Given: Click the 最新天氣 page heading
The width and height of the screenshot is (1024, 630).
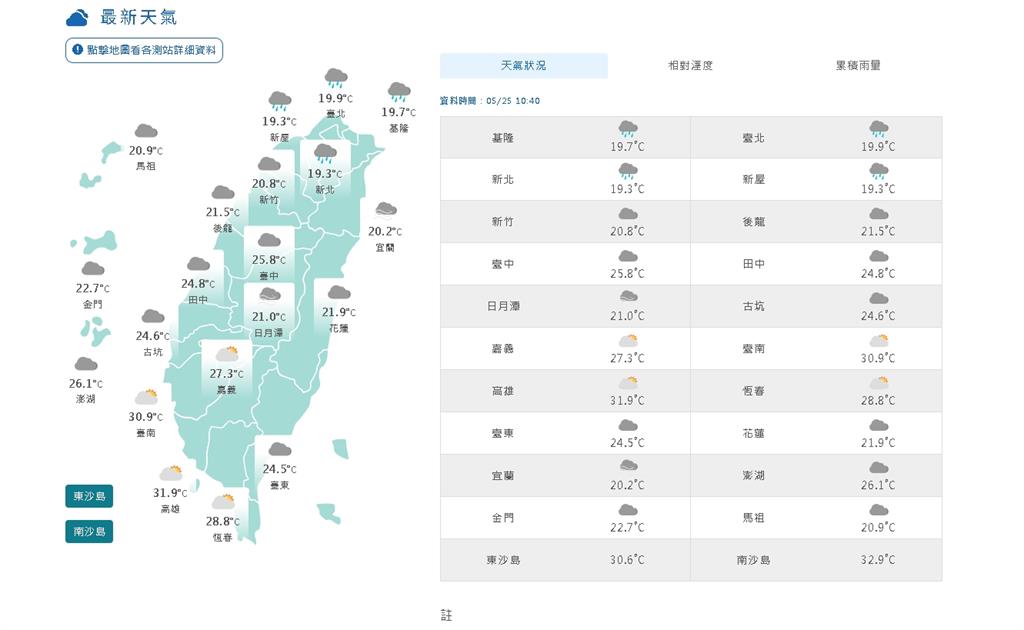Looking at the screenshot, I should pyautogui.click(x=138, y=18).
